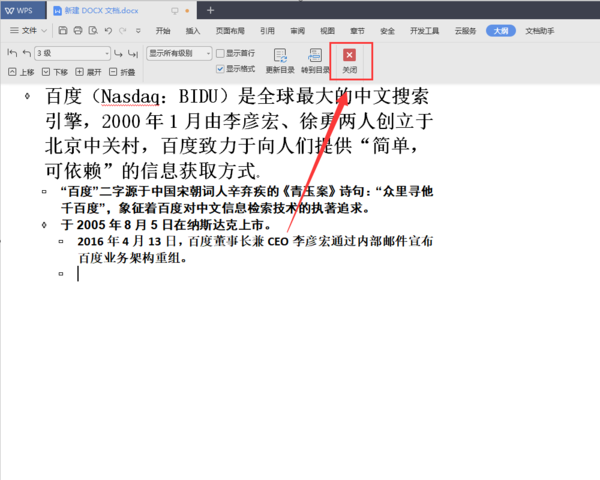Expand the 文件 menu dropdown arrow

click(x=44, y=31)
